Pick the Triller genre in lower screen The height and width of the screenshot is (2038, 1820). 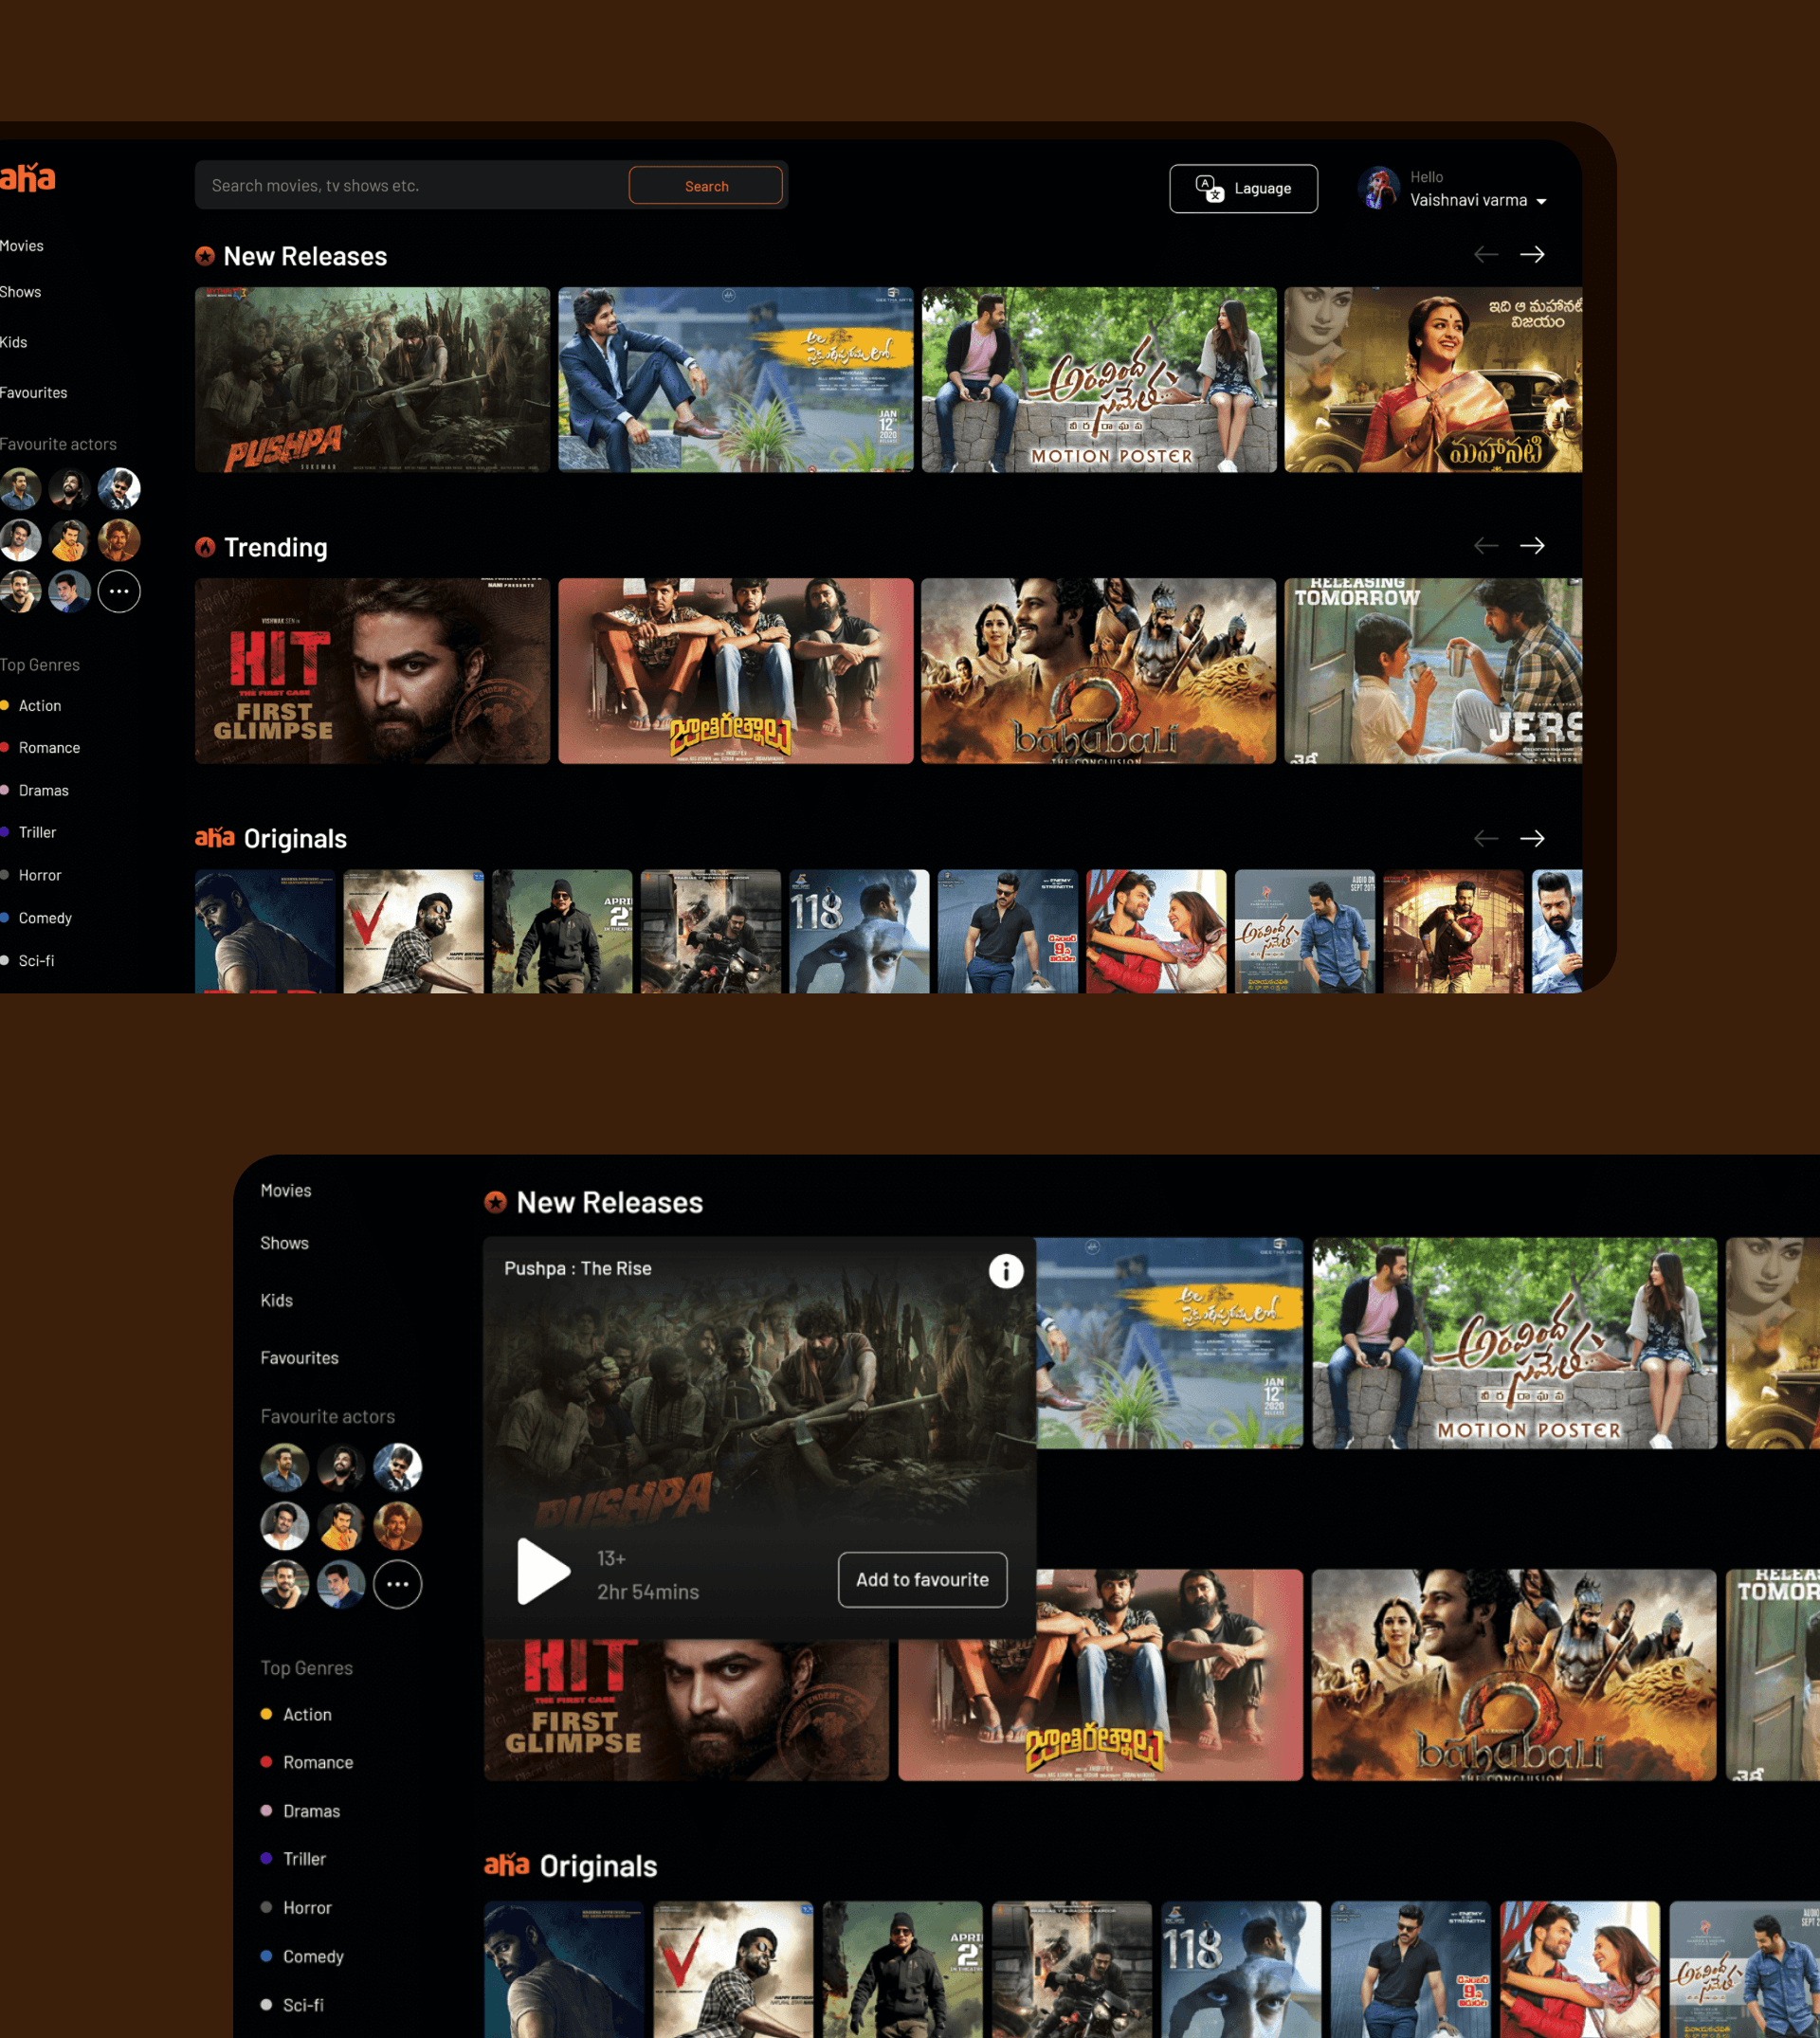[x=293, y=1859]
